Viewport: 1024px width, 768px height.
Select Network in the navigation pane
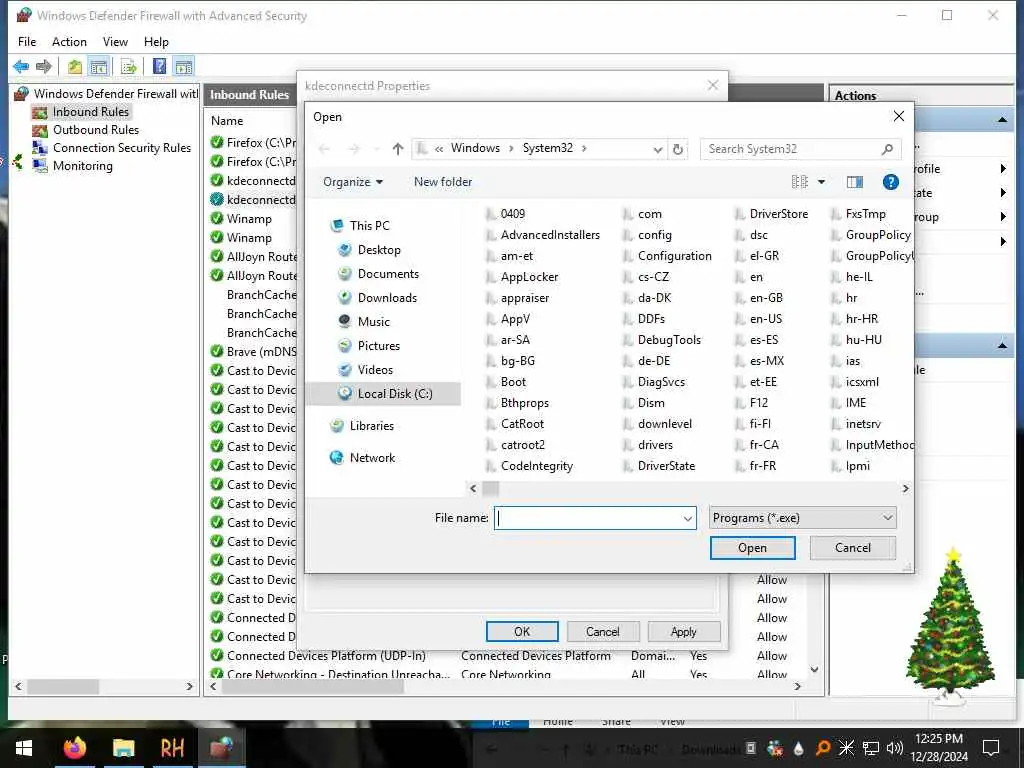[x=372, y=458]
